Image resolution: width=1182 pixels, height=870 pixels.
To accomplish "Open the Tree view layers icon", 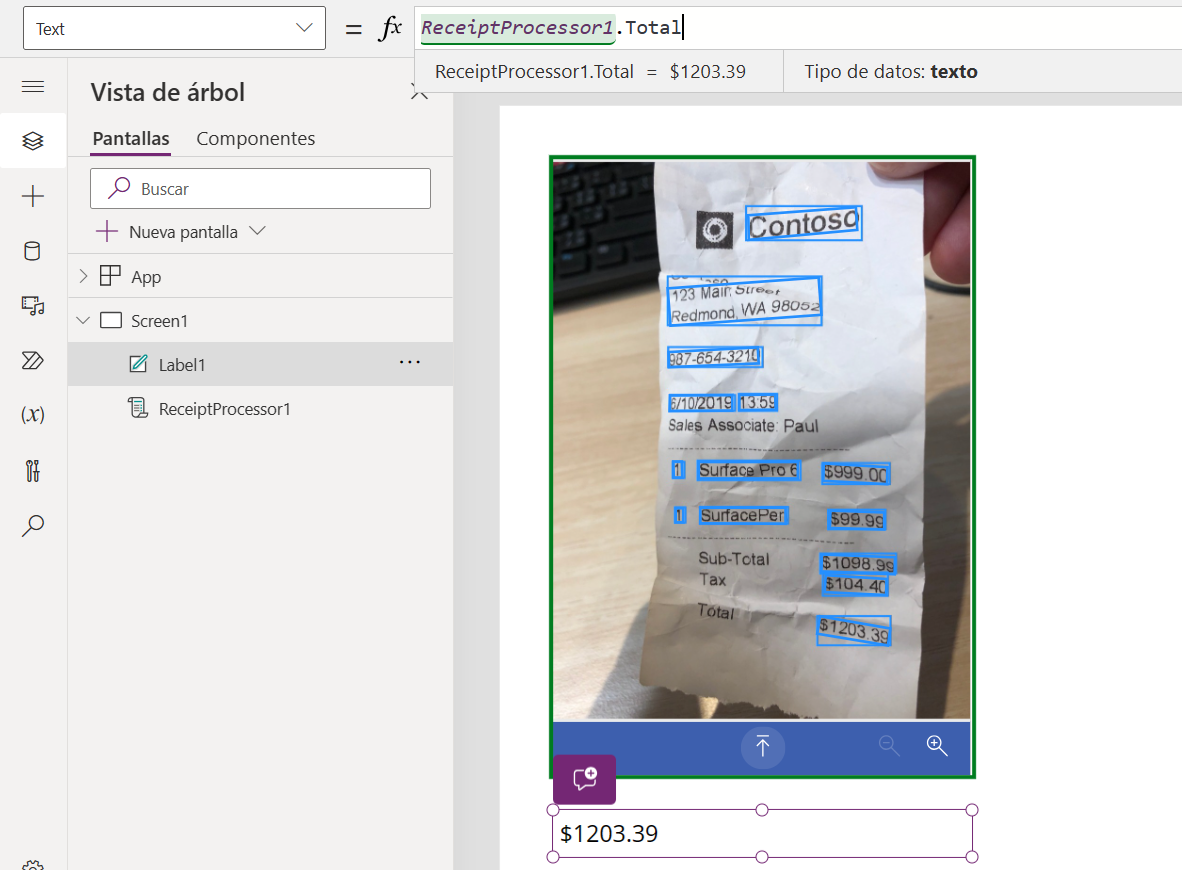I will pyautogui.click(x=32, y=141).
